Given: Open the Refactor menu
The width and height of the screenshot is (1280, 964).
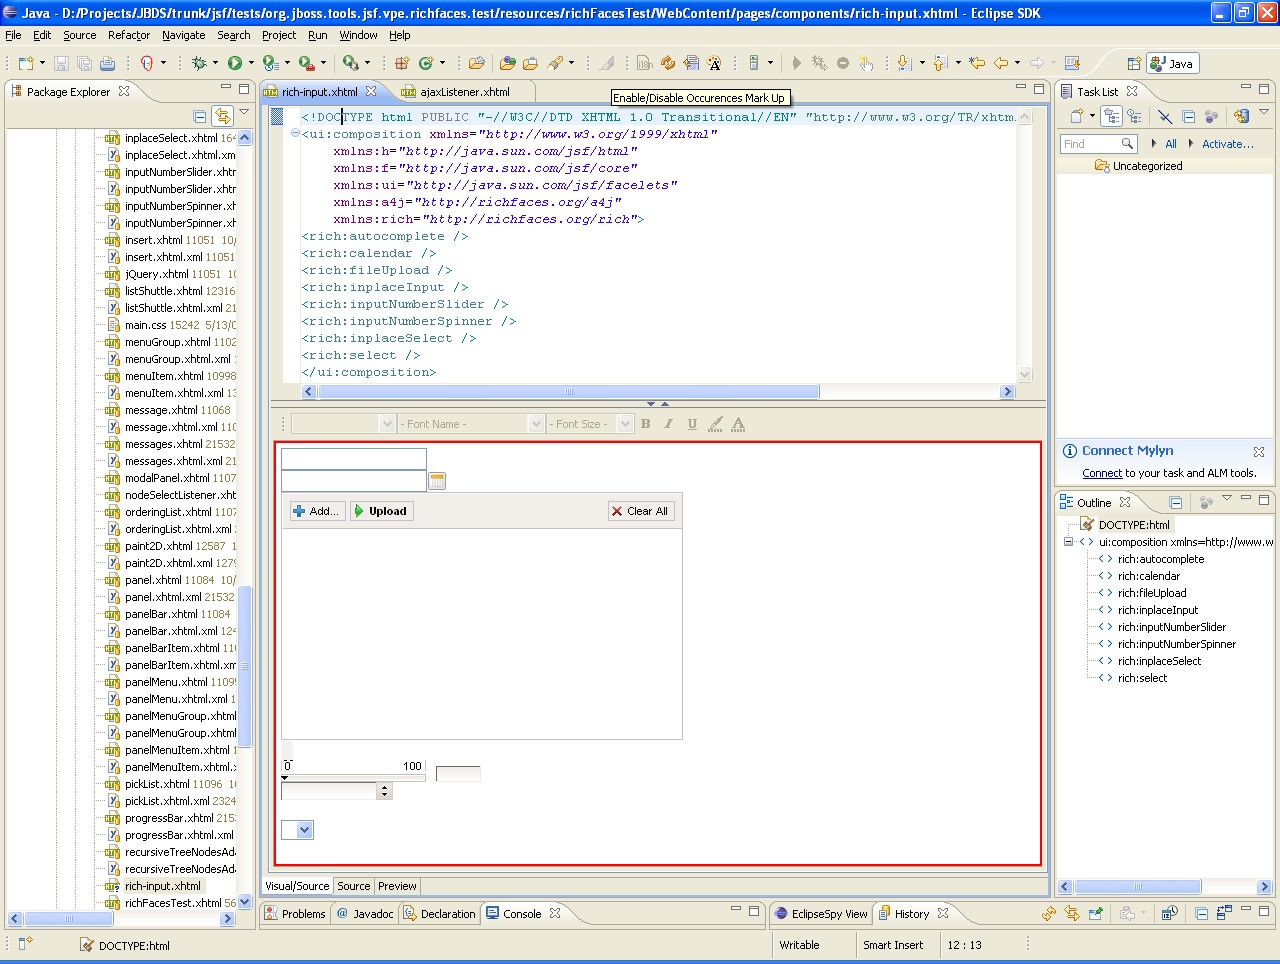Looking at the screenshot, I should [x=128, y=35].
